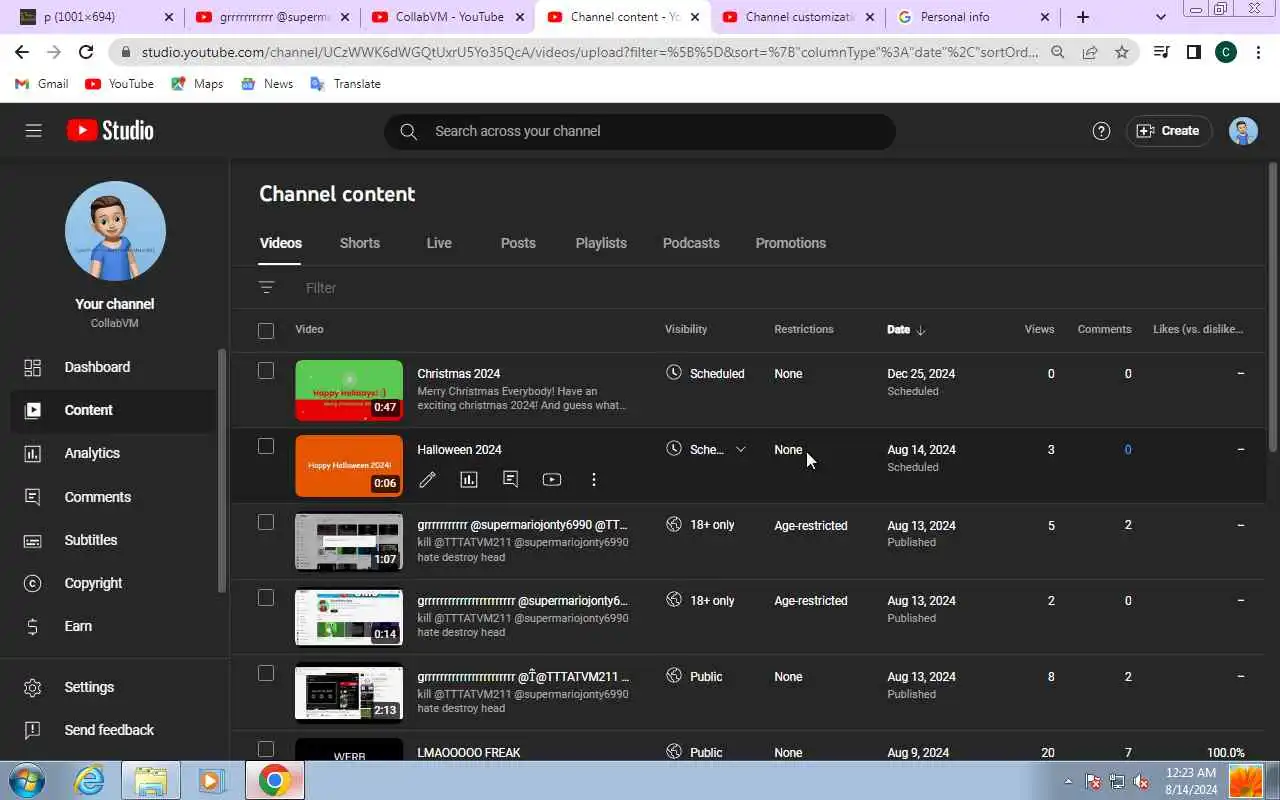Click View on YouTube icon for Halloween 2024
Viewport: 1280px width, 800px height.
tap(551, 480)
